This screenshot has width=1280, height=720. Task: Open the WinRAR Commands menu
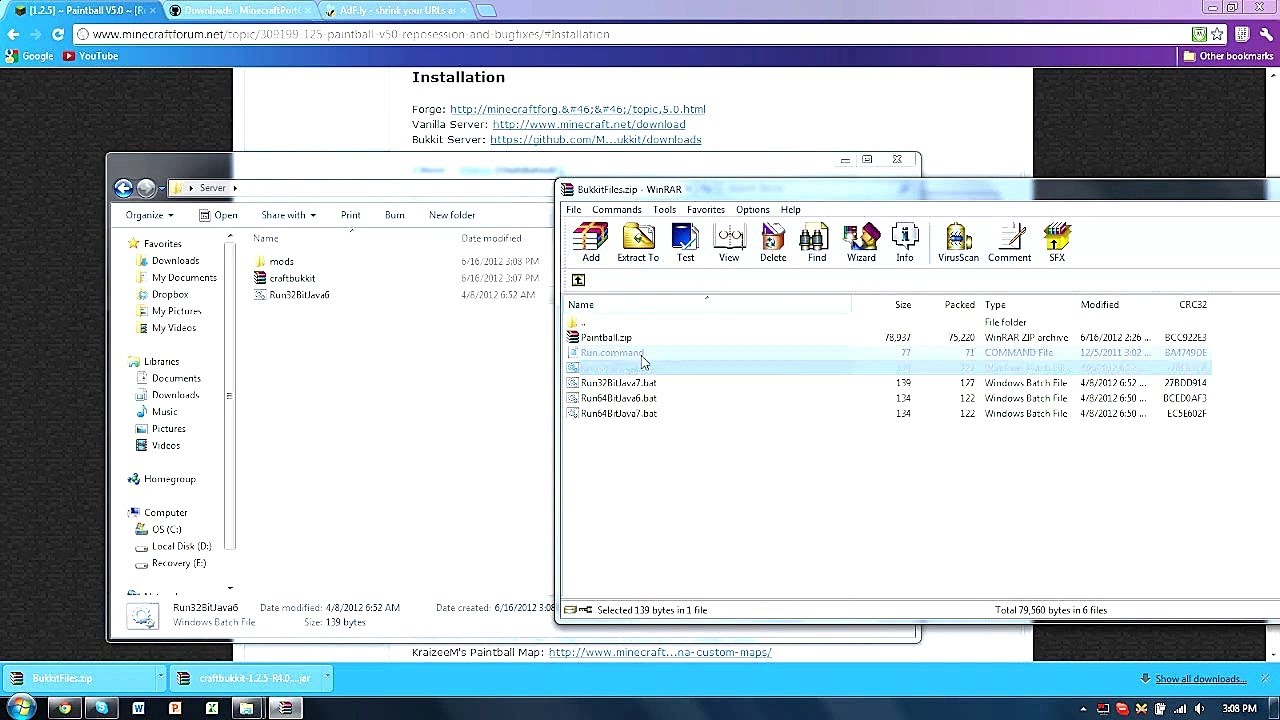coord(616,210)
